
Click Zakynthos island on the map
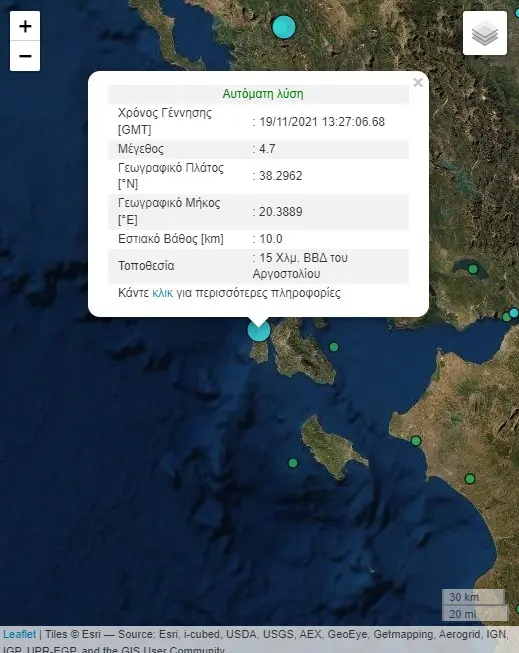[x=329, y=446]
